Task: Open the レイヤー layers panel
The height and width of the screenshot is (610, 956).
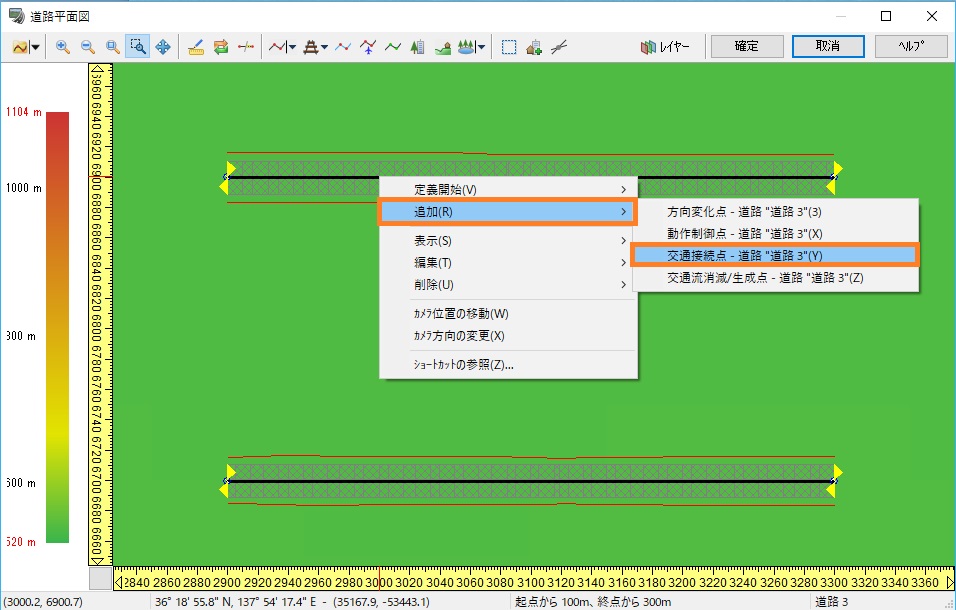Action: click(665, 47)
